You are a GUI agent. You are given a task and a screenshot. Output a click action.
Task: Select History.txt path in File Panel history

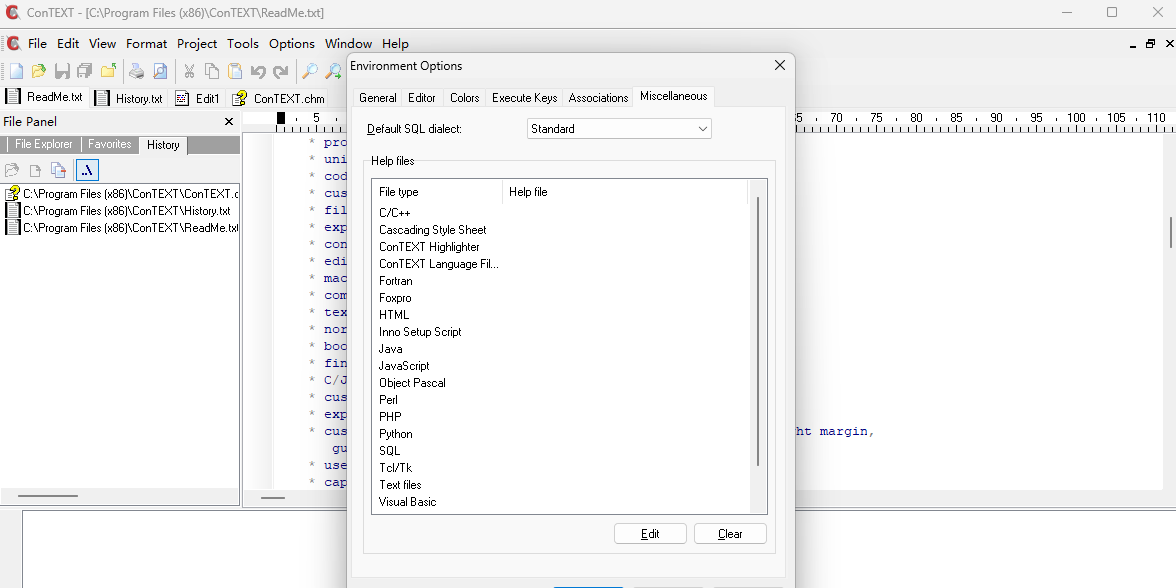120,211
